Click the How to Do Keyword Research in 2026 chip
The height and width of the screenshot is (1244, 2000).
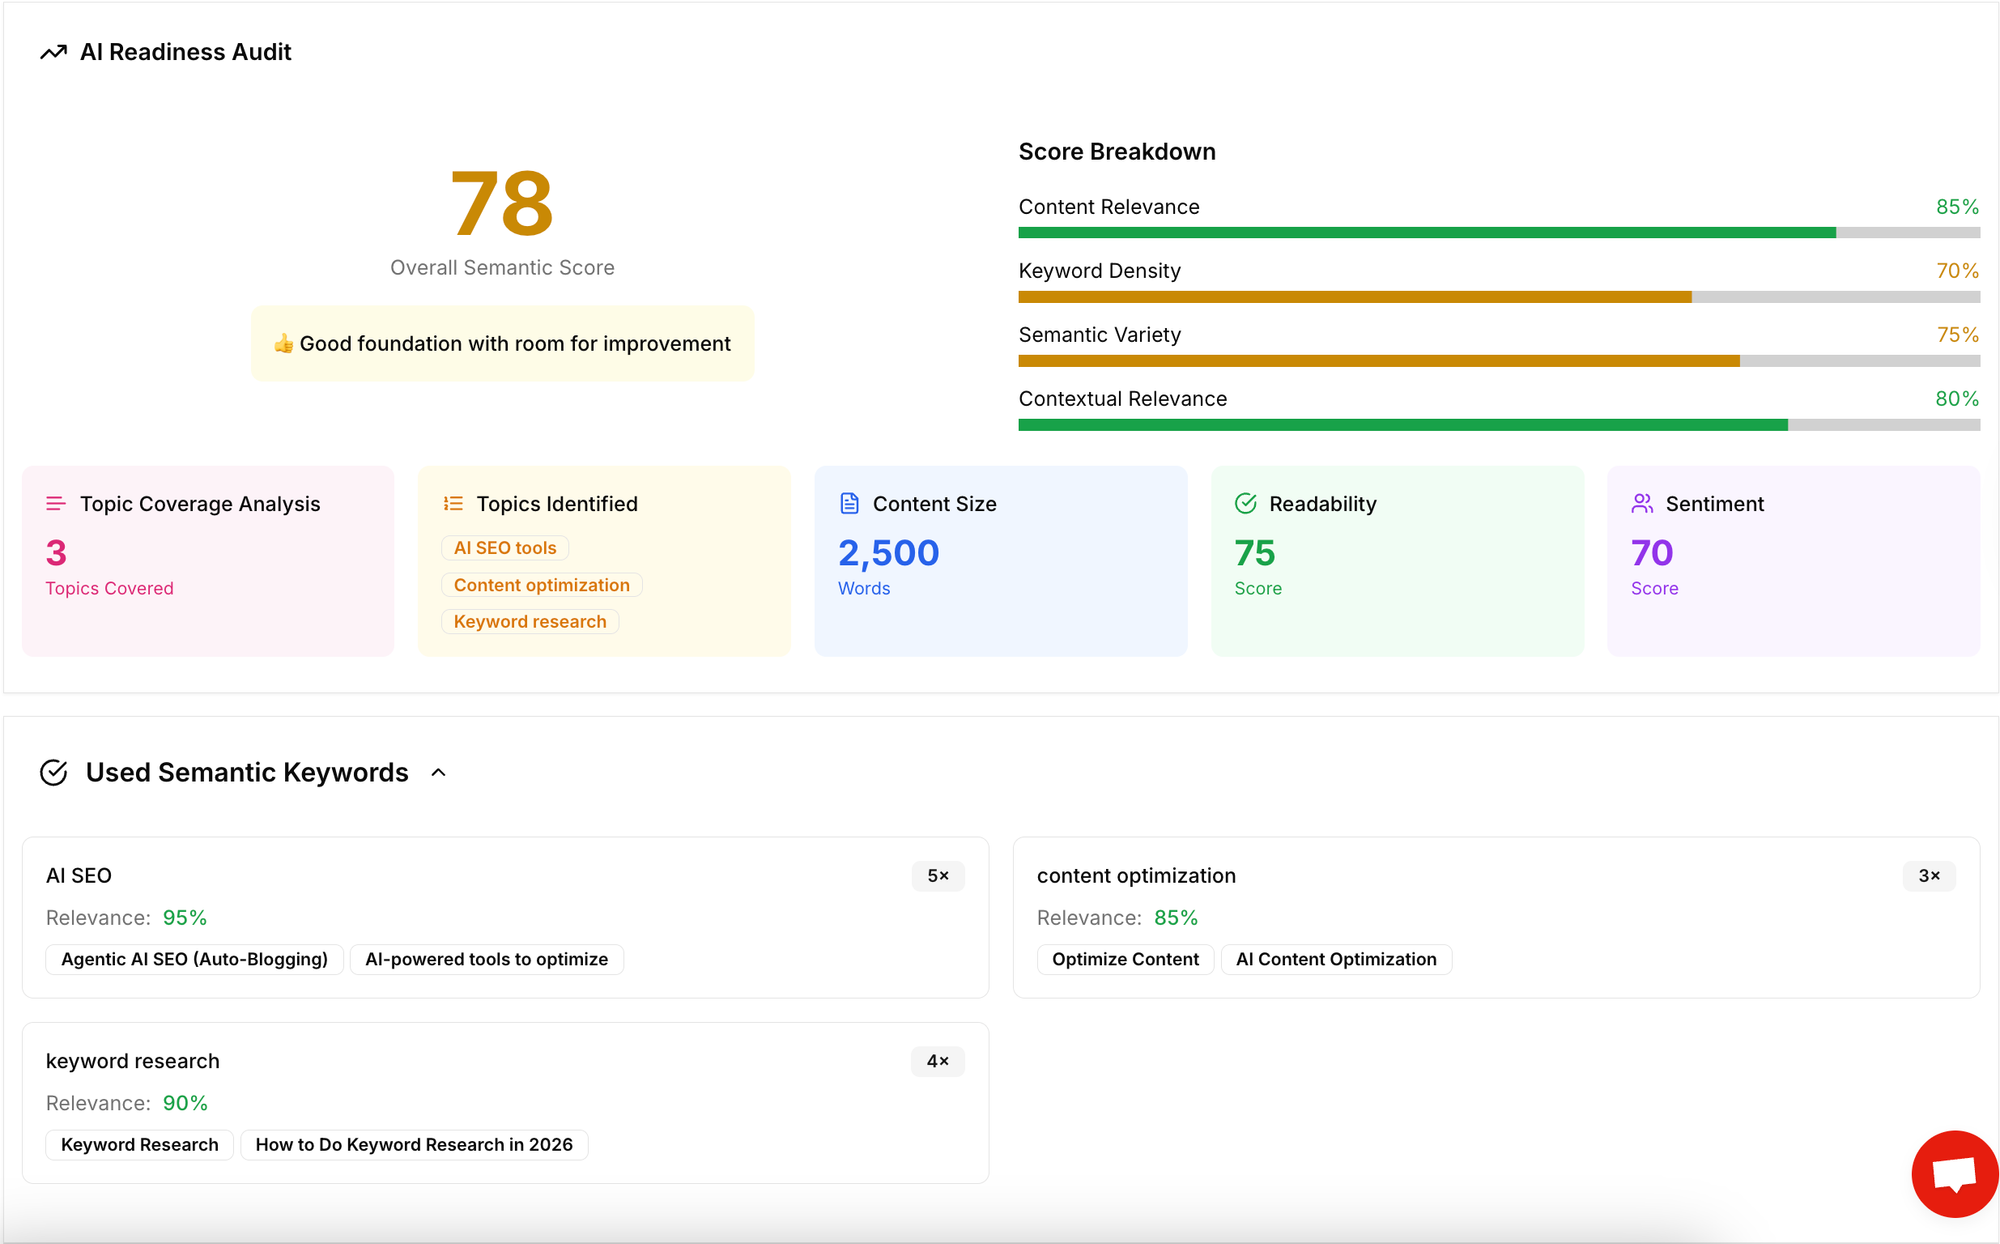[x=414, y=1145]
